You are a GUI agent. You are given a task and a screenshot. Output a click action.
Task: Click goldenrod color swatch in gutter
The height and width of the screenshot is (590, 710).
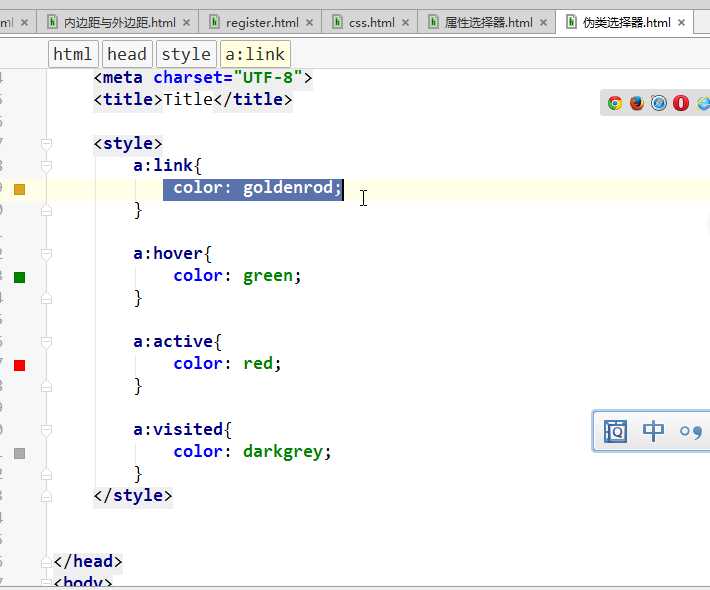point(19,189)
